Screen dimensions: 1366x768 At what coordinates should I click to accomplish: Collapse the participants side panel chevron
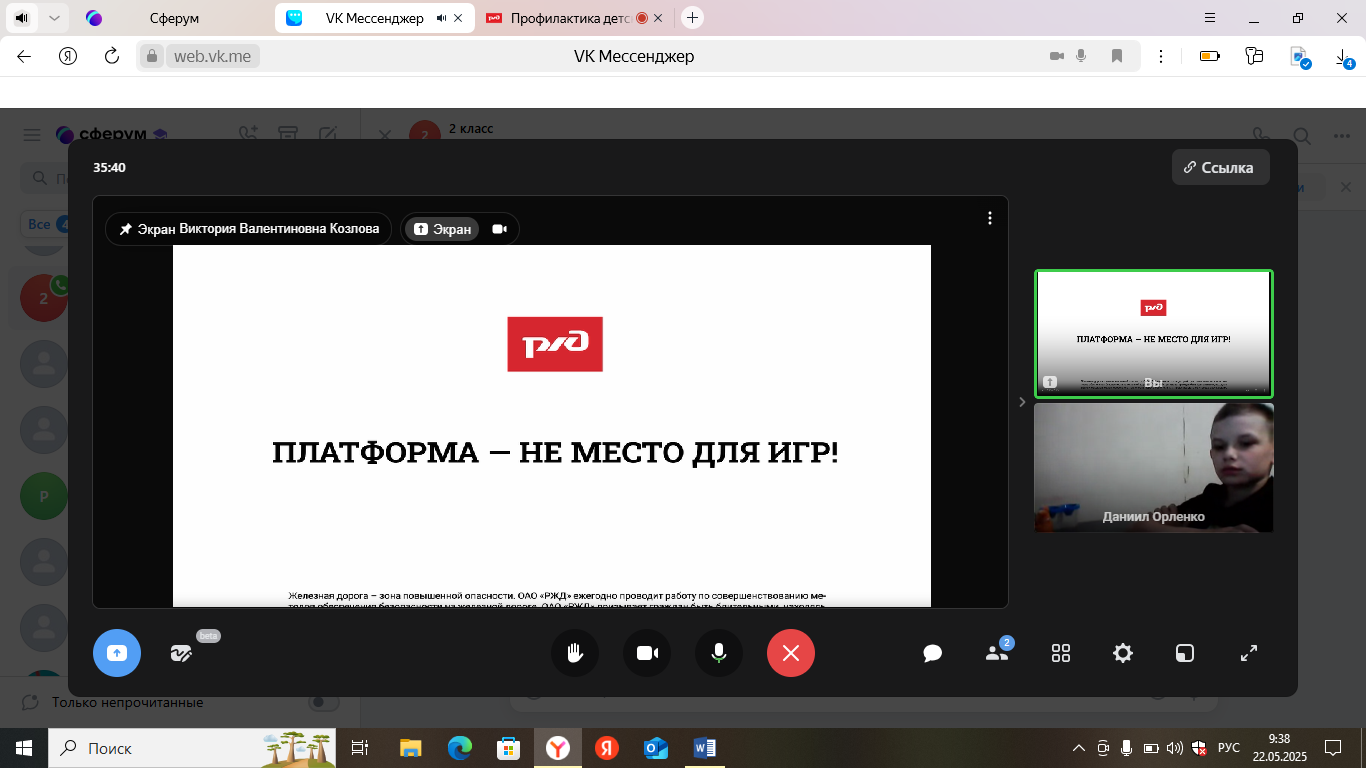1022,402
